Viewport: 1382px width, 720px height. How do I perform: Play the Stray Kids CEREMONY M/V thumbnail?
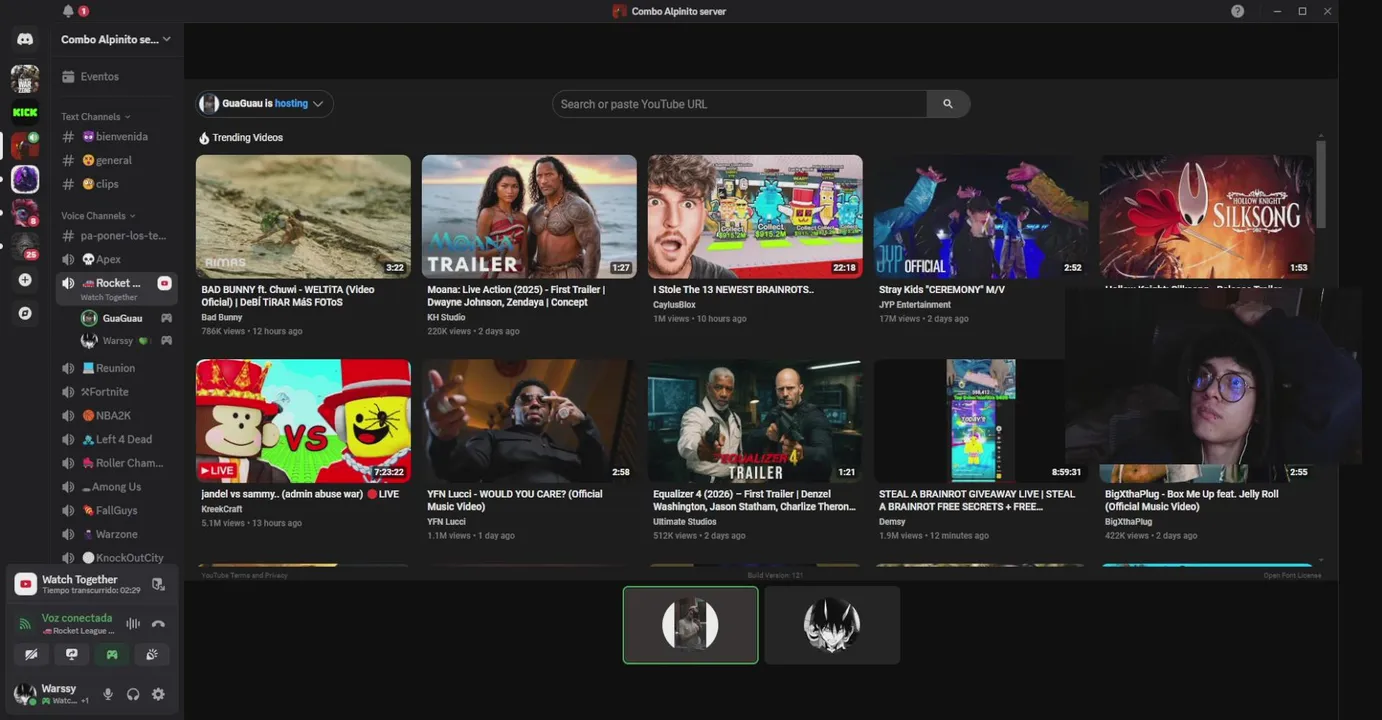coord(981,216)
